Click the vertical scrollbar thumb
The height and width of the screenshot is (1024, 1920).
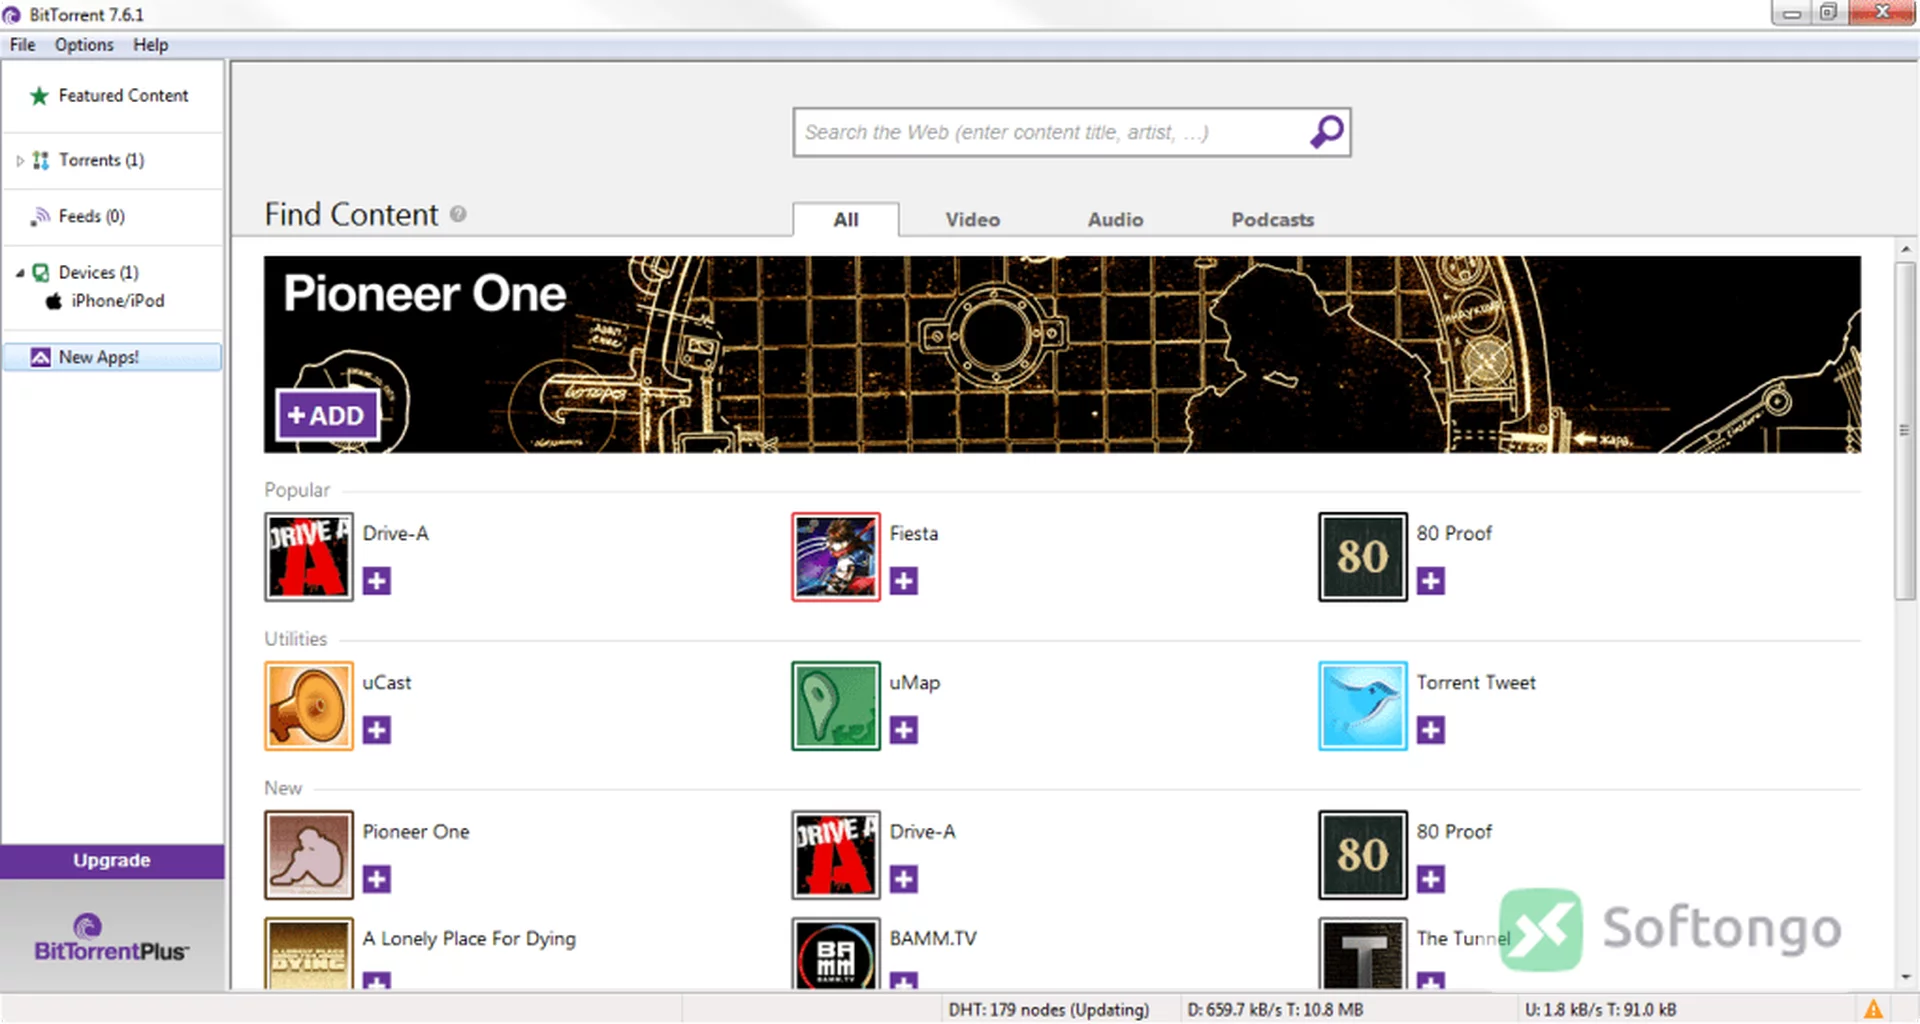tap(1904, 430)
